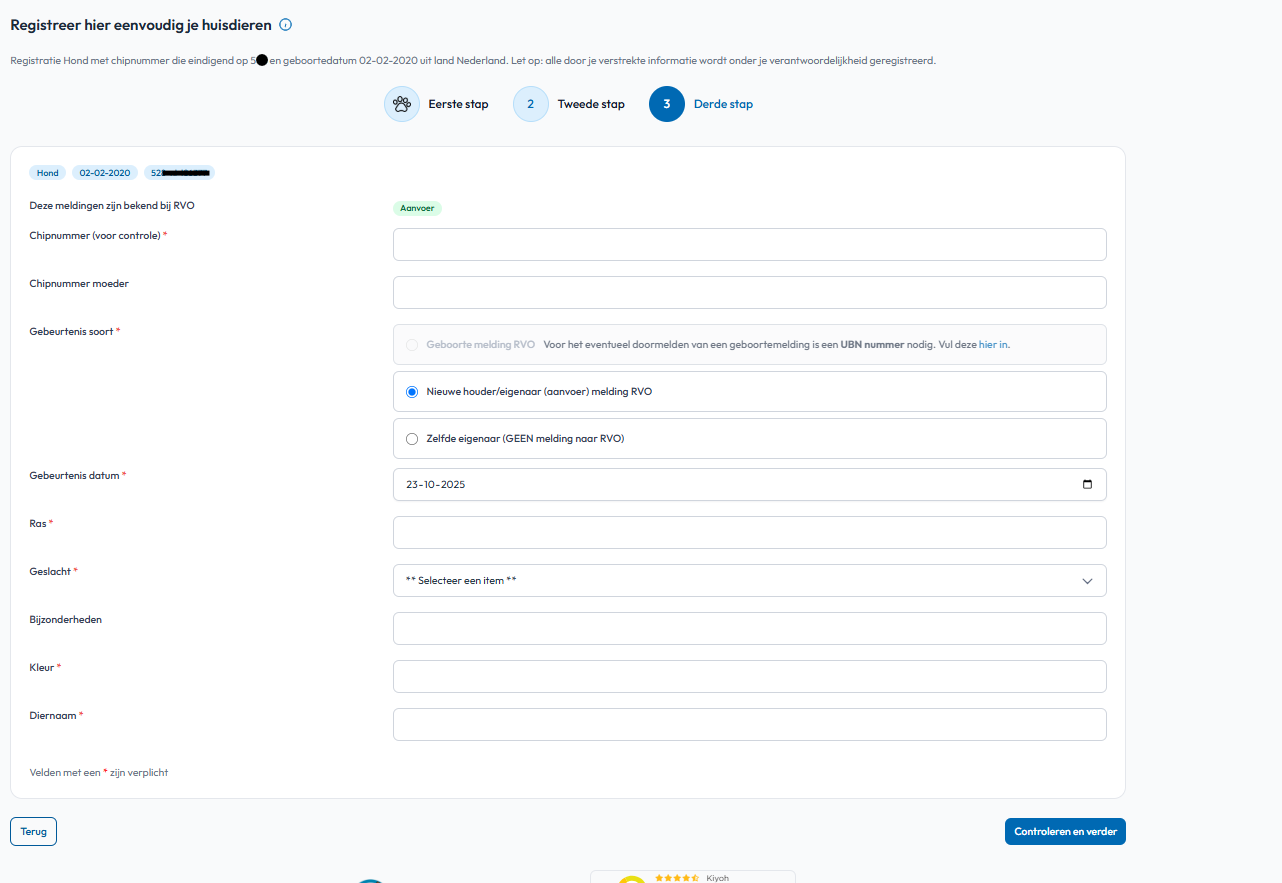Click into the Chipnummer moeder field
Screen dimensions: 1282x883
[749, 293]
